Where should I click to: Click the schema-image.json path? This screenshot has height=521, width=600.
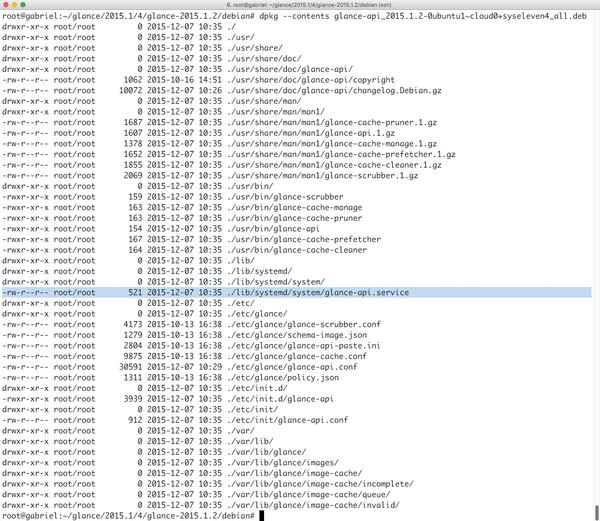click(297, 335)
